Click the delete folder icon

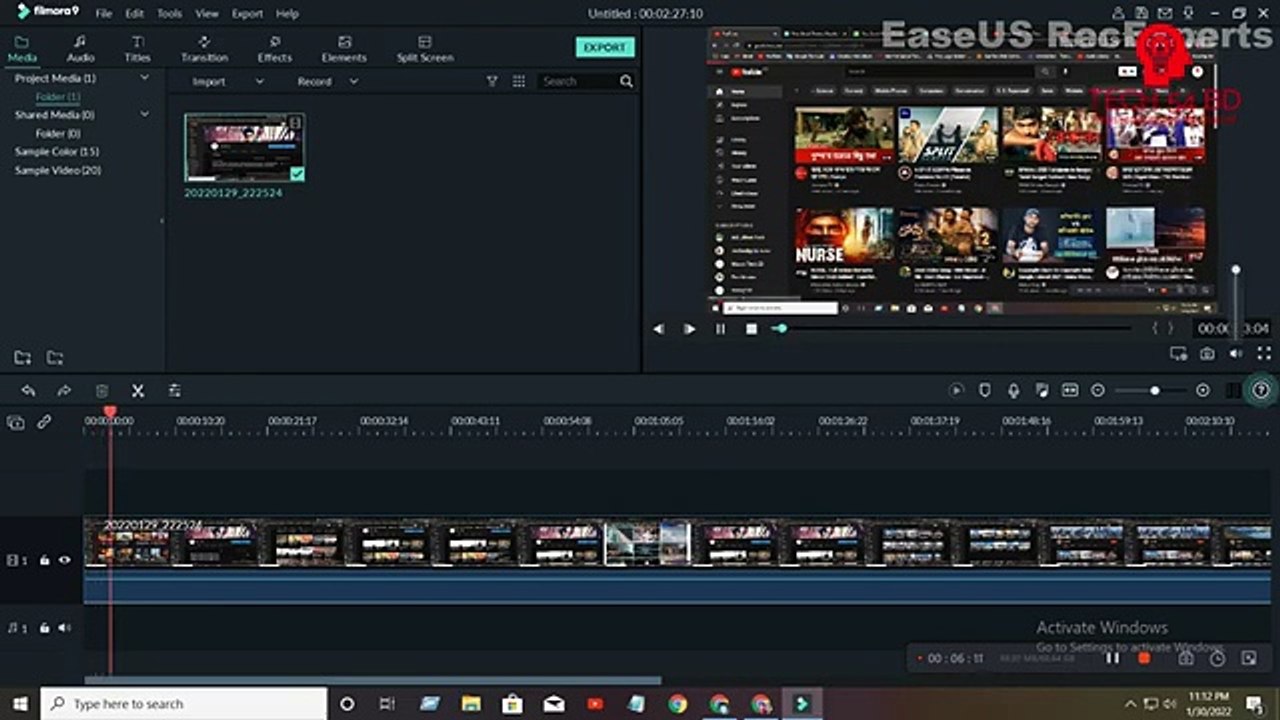(x=54, y=357)
